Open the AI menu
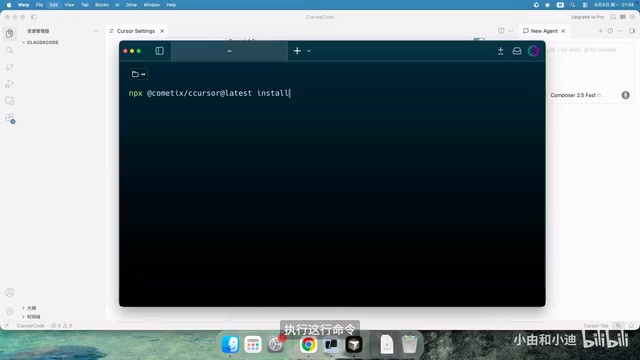 coord(117,5)
